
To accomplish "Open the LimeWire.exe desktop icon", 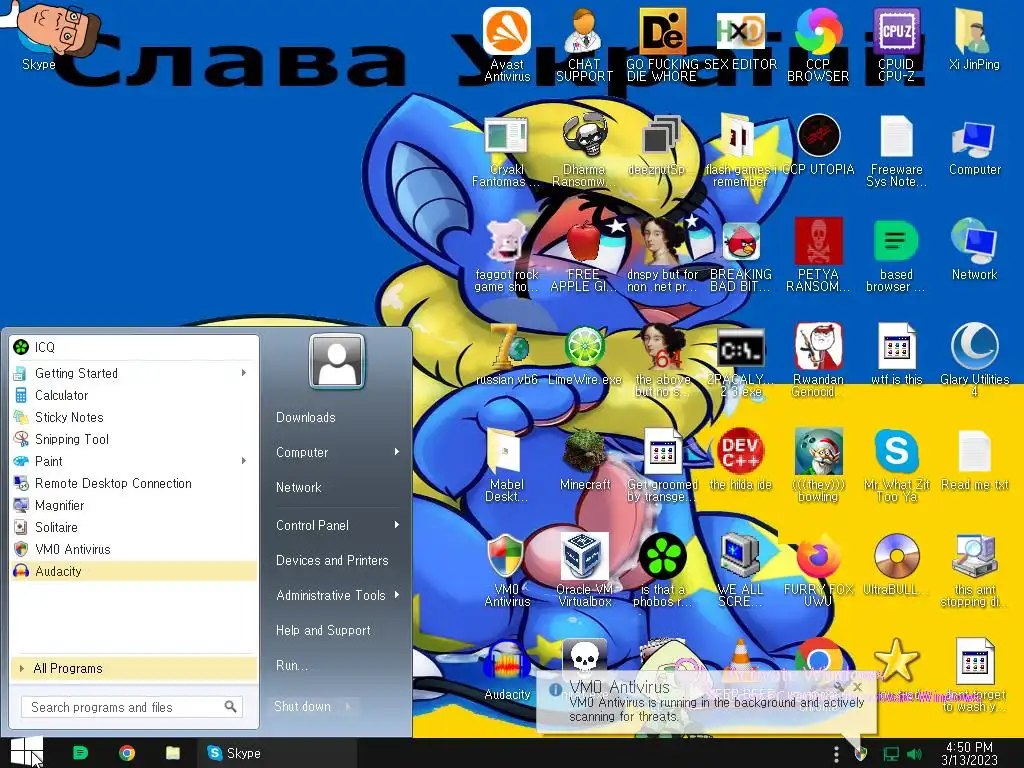I will [x=584, y=355].
